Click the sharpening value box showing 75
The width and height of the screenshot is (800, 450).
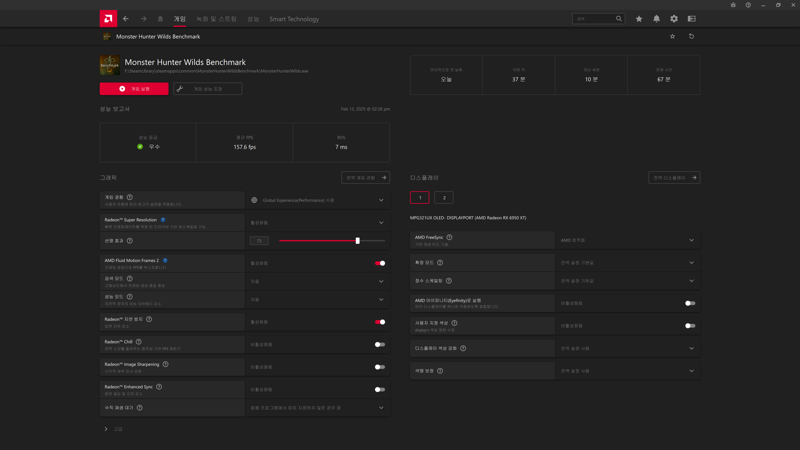[259, 241]
